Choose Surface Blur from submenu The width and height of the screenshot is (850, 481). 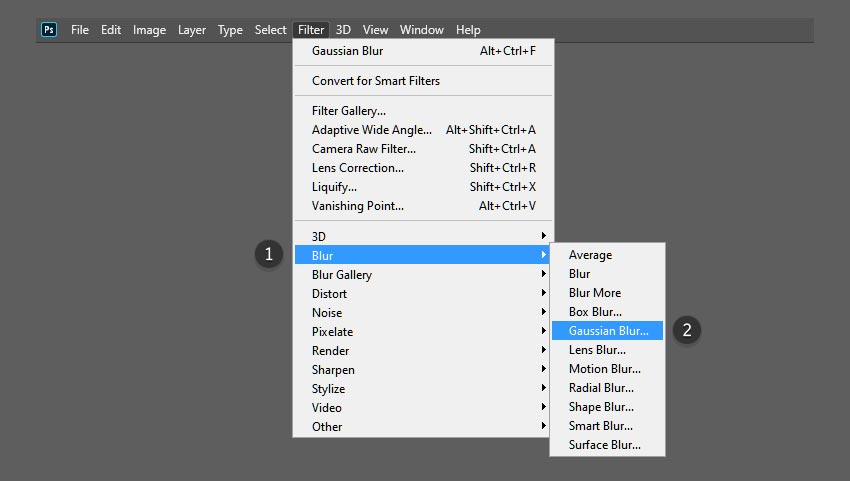point(604,445)
